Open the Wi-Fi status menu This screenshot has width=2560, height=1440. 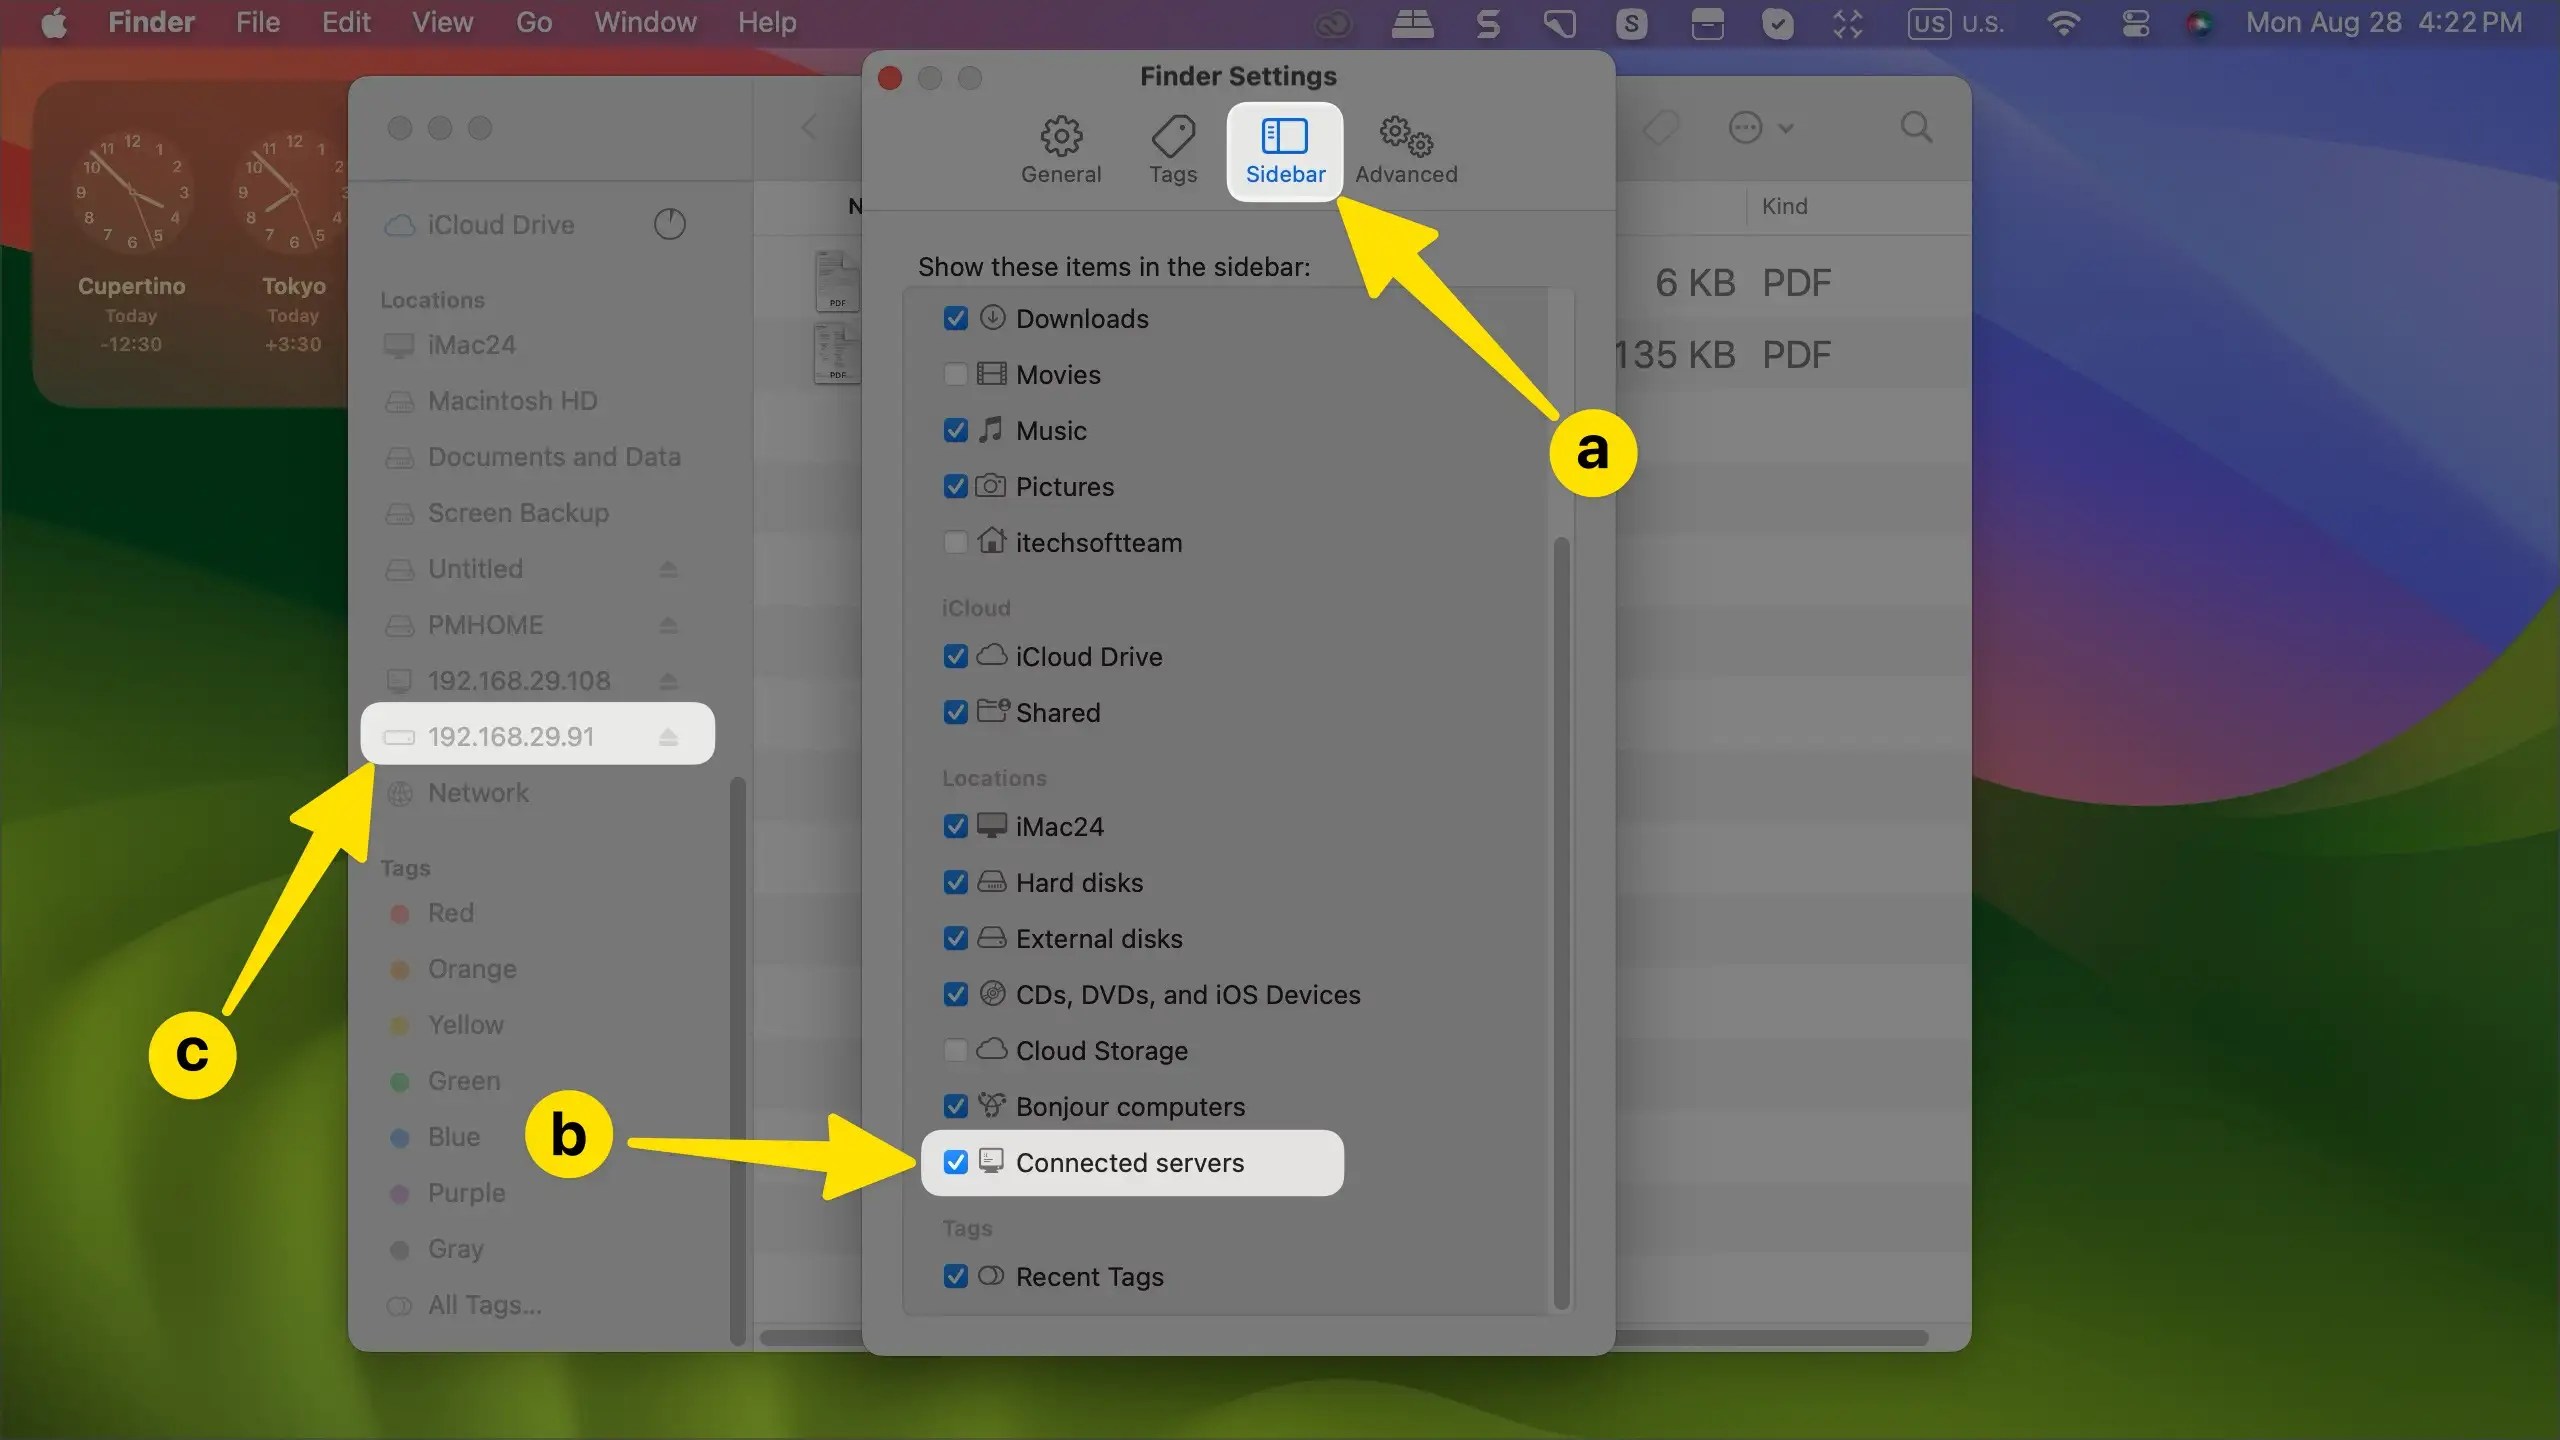(2064, 23)
